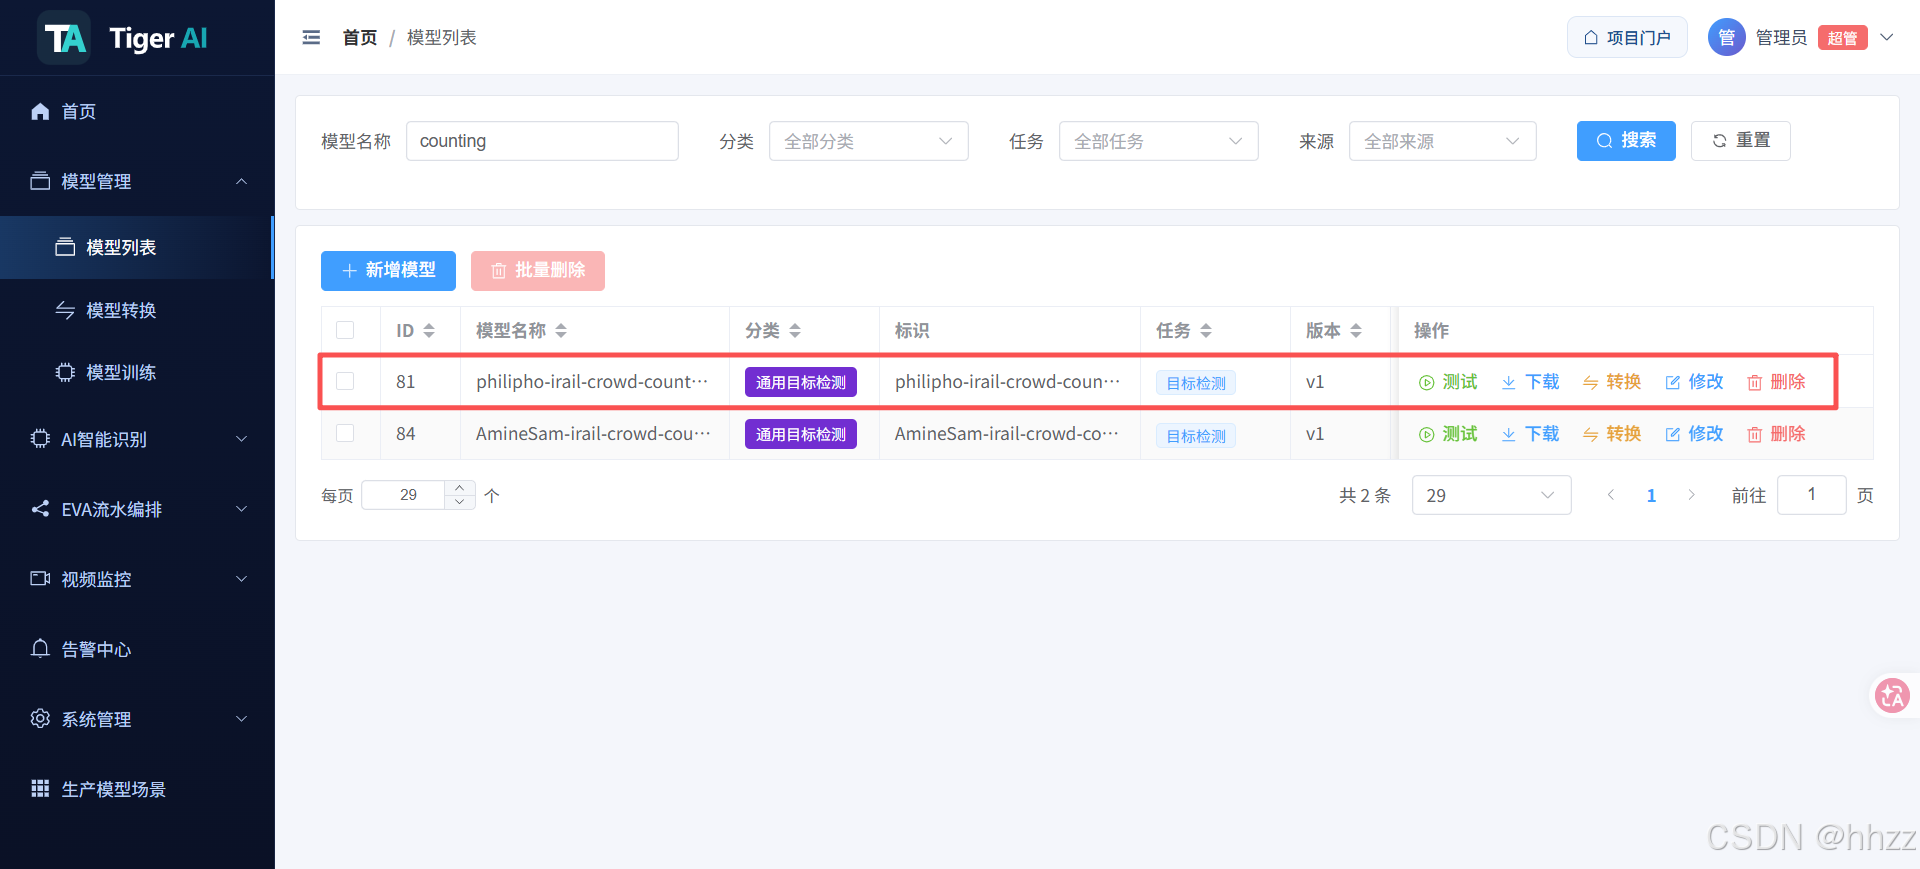Screen dimensions: 1920x869
Task: Open the 来源 dropdown filter
Action: coord(1442,141)
